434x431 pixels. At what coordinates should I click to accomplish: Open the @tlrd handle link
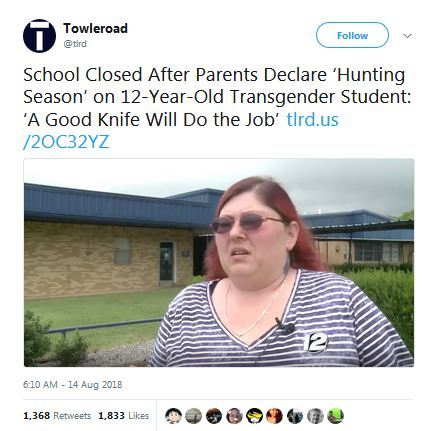(x=75, y=44)
